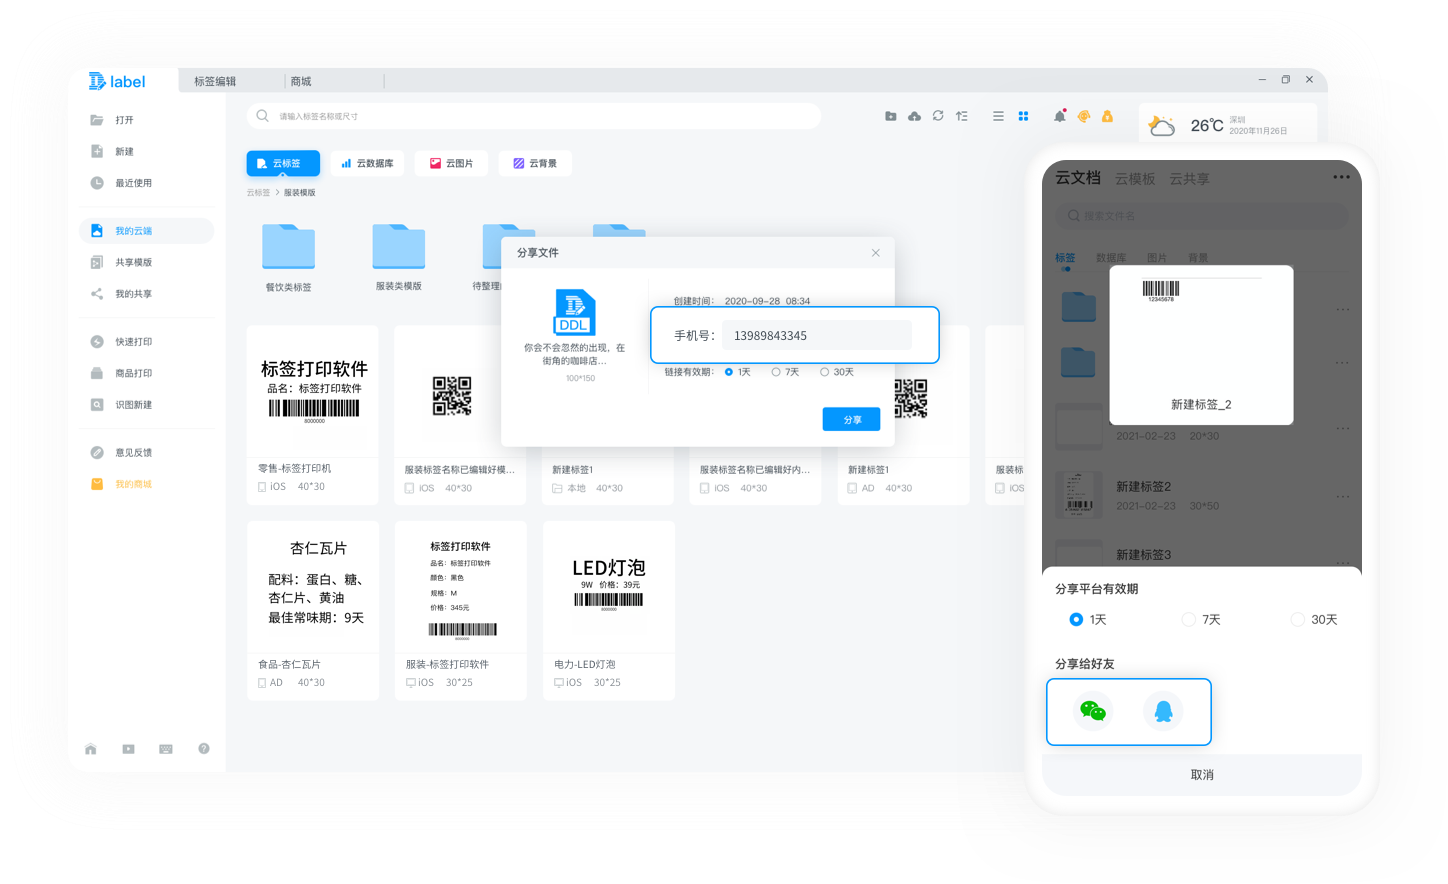
Task: Tap 新建标签_2 preview card on mobile
Action: click(1202, 345)
